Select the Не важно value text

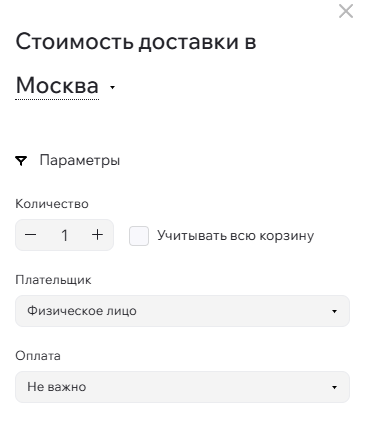click(x=57, y=387)
